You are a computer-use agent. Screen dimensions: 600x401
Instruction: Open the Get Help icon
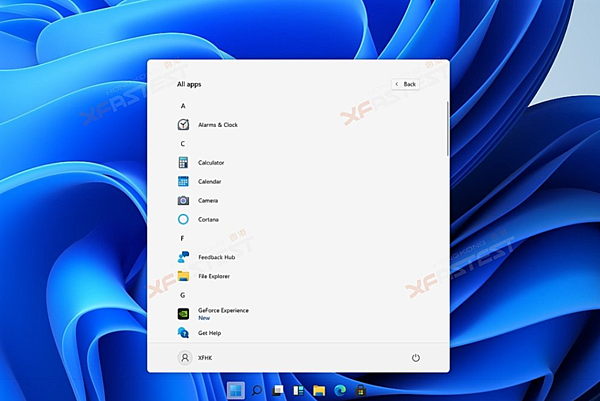point(183,333)
